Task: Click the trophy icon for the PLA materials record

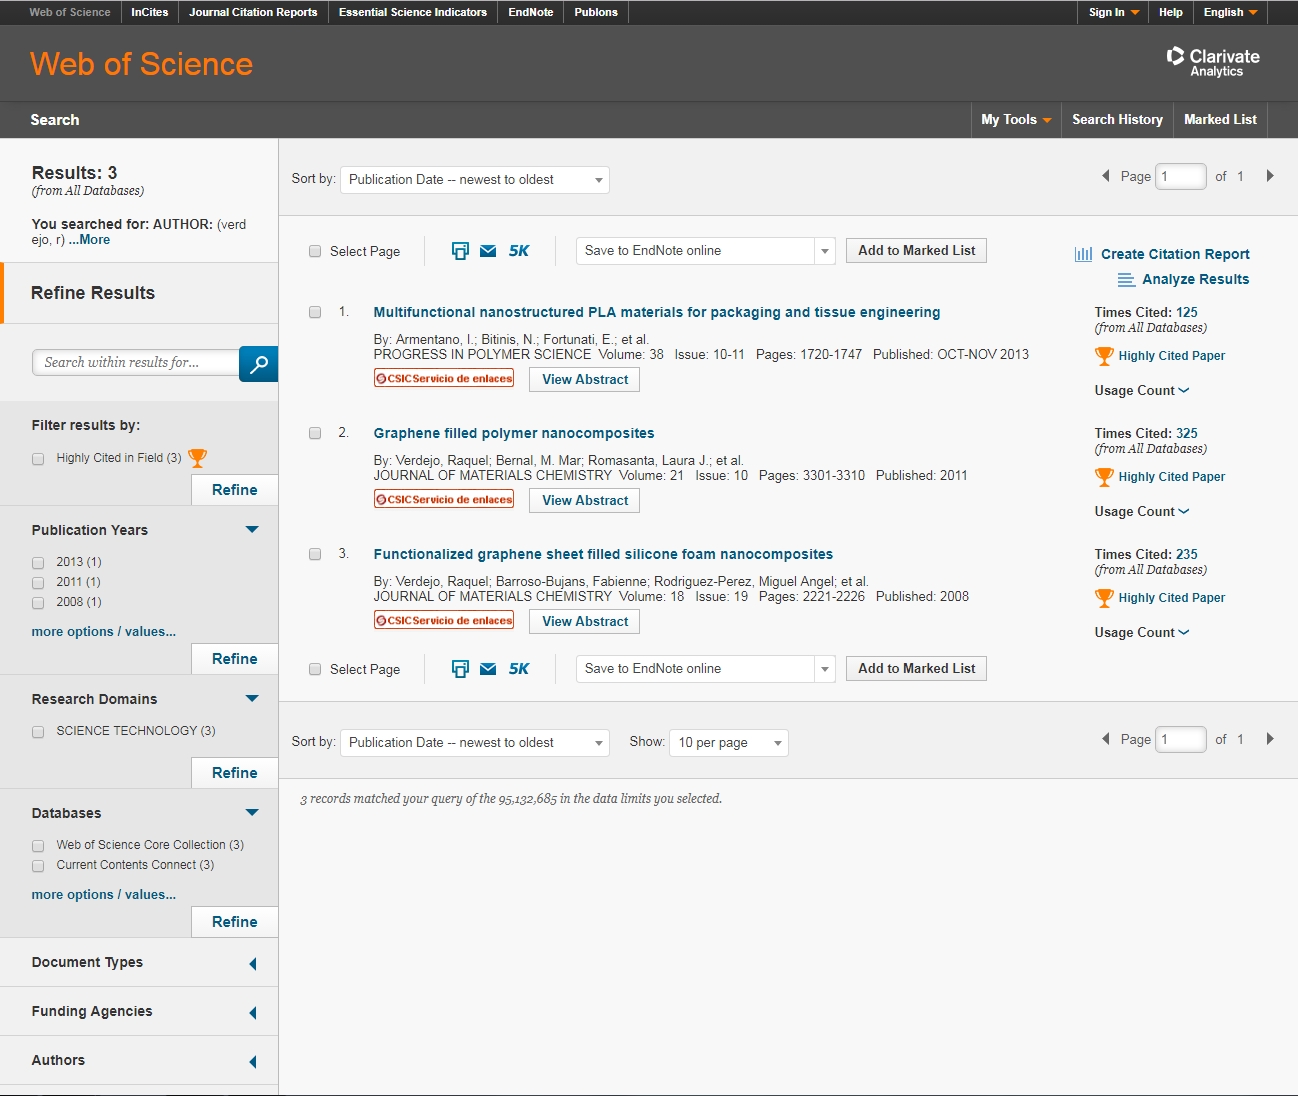Action: pyautogui.click(x=1104, y=356)
